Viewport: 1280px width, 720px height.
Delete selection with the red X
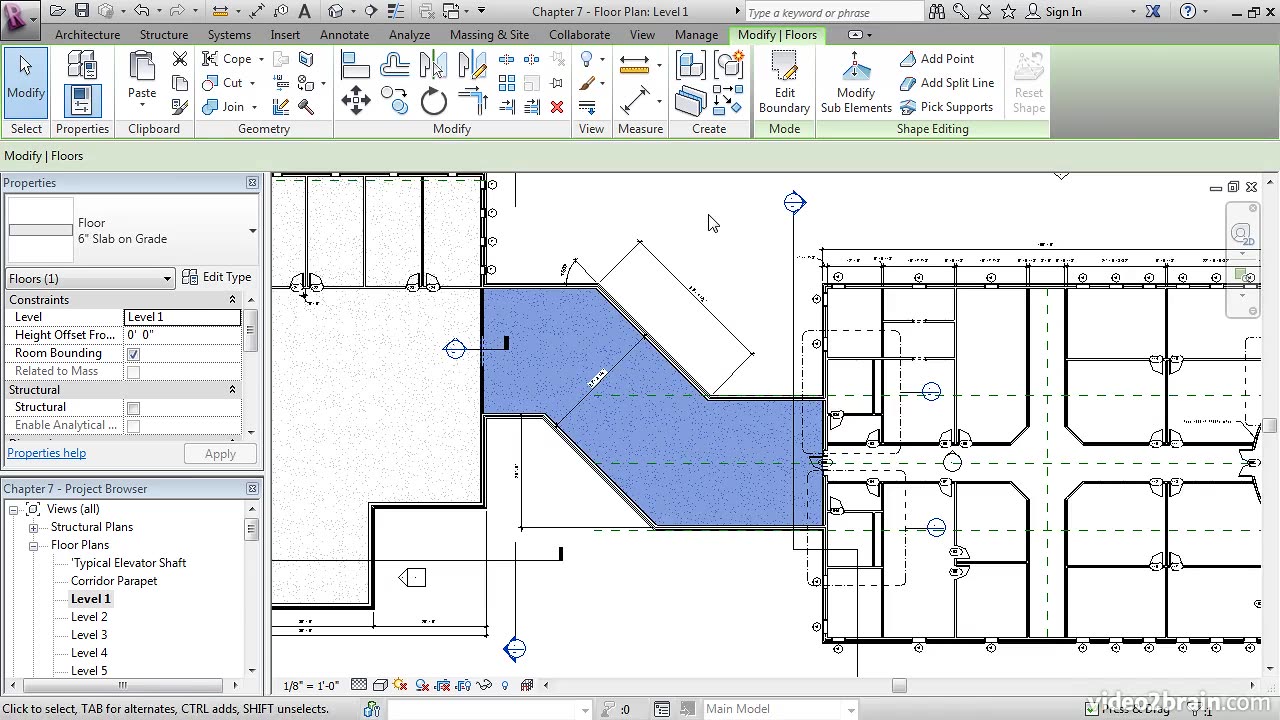[557, 107]
